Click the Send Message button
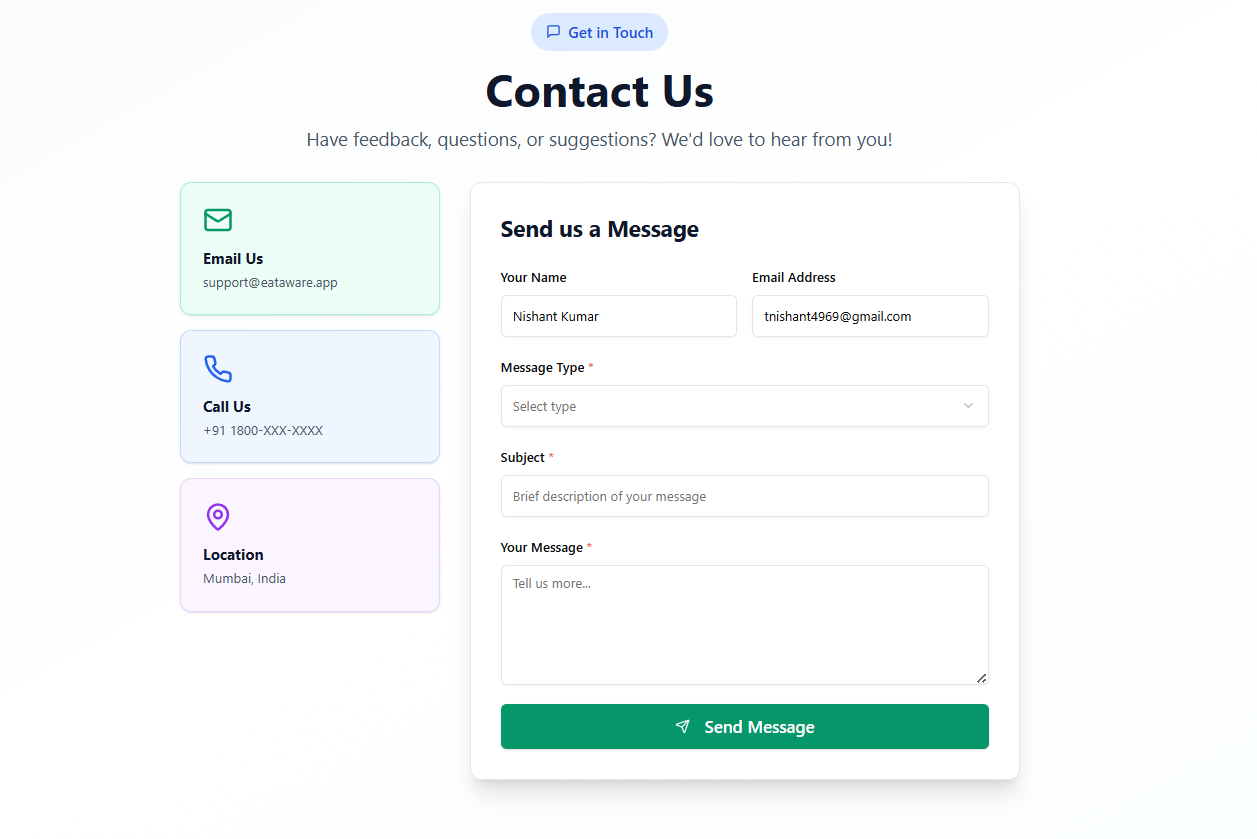Image resolution: width=1257 pixels, height=839 pixels. tap(745, 726)
